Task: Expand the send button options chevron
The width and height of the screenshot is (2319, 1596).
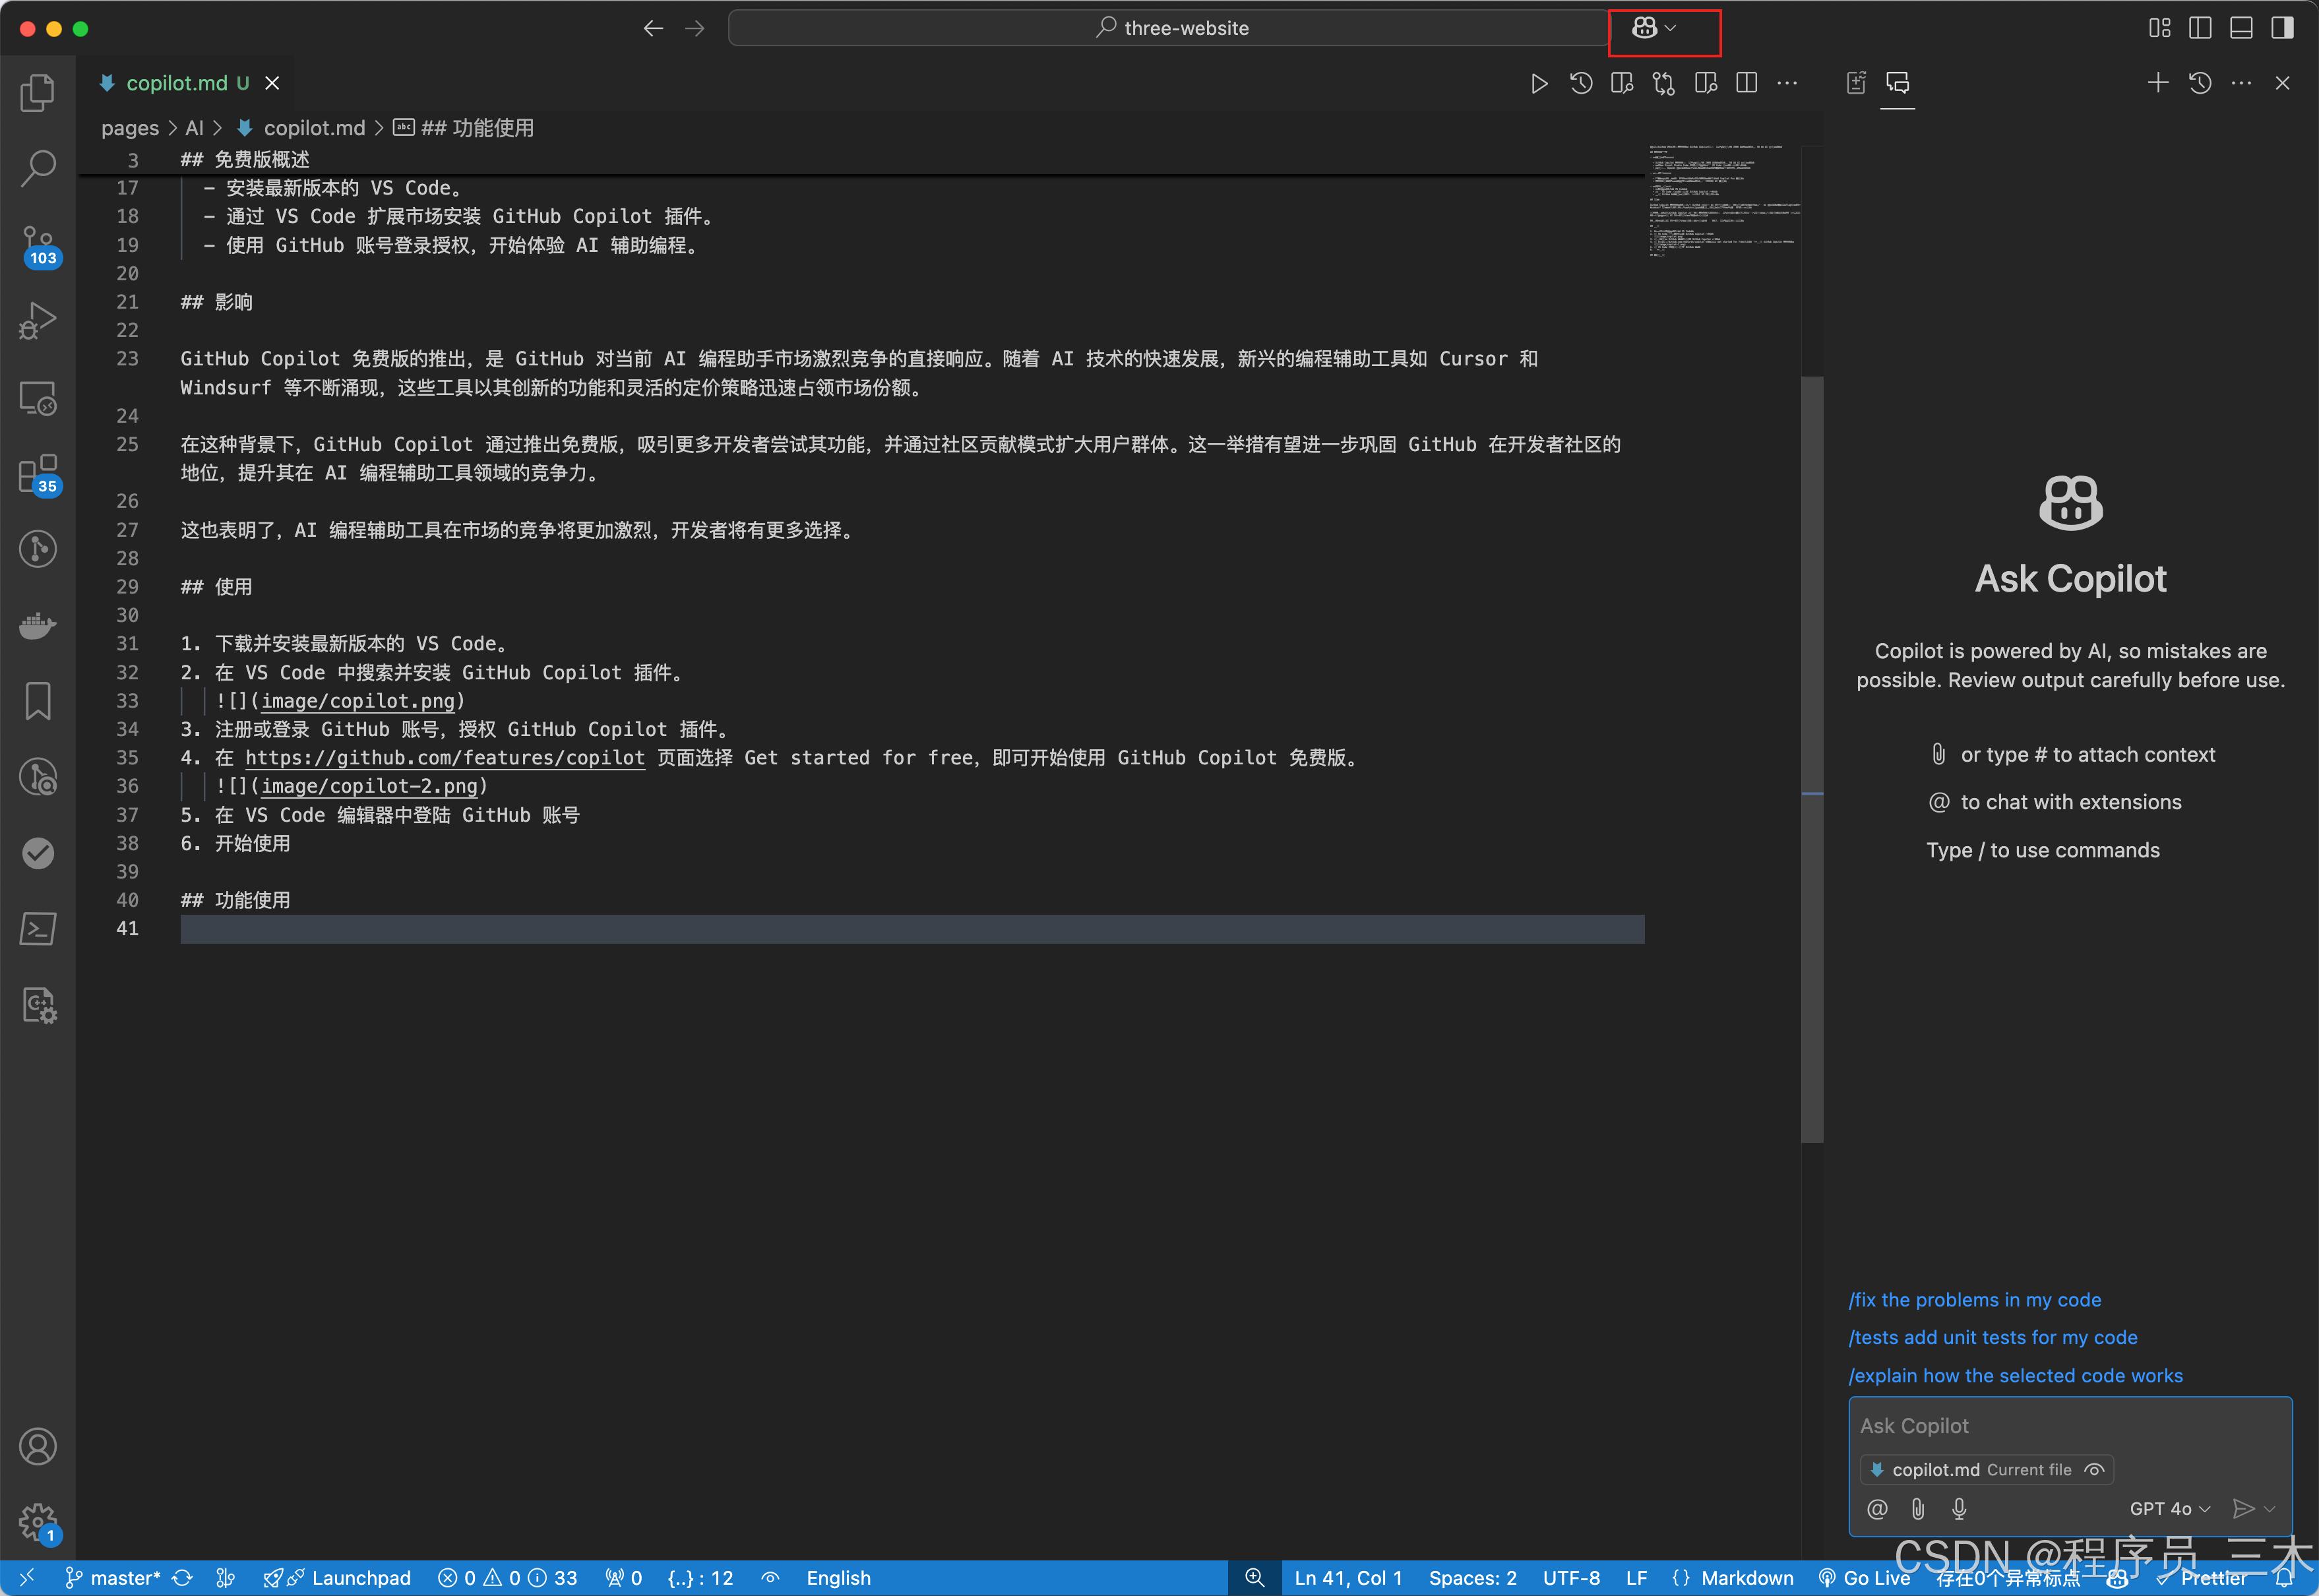Action: point(2270,1508)
